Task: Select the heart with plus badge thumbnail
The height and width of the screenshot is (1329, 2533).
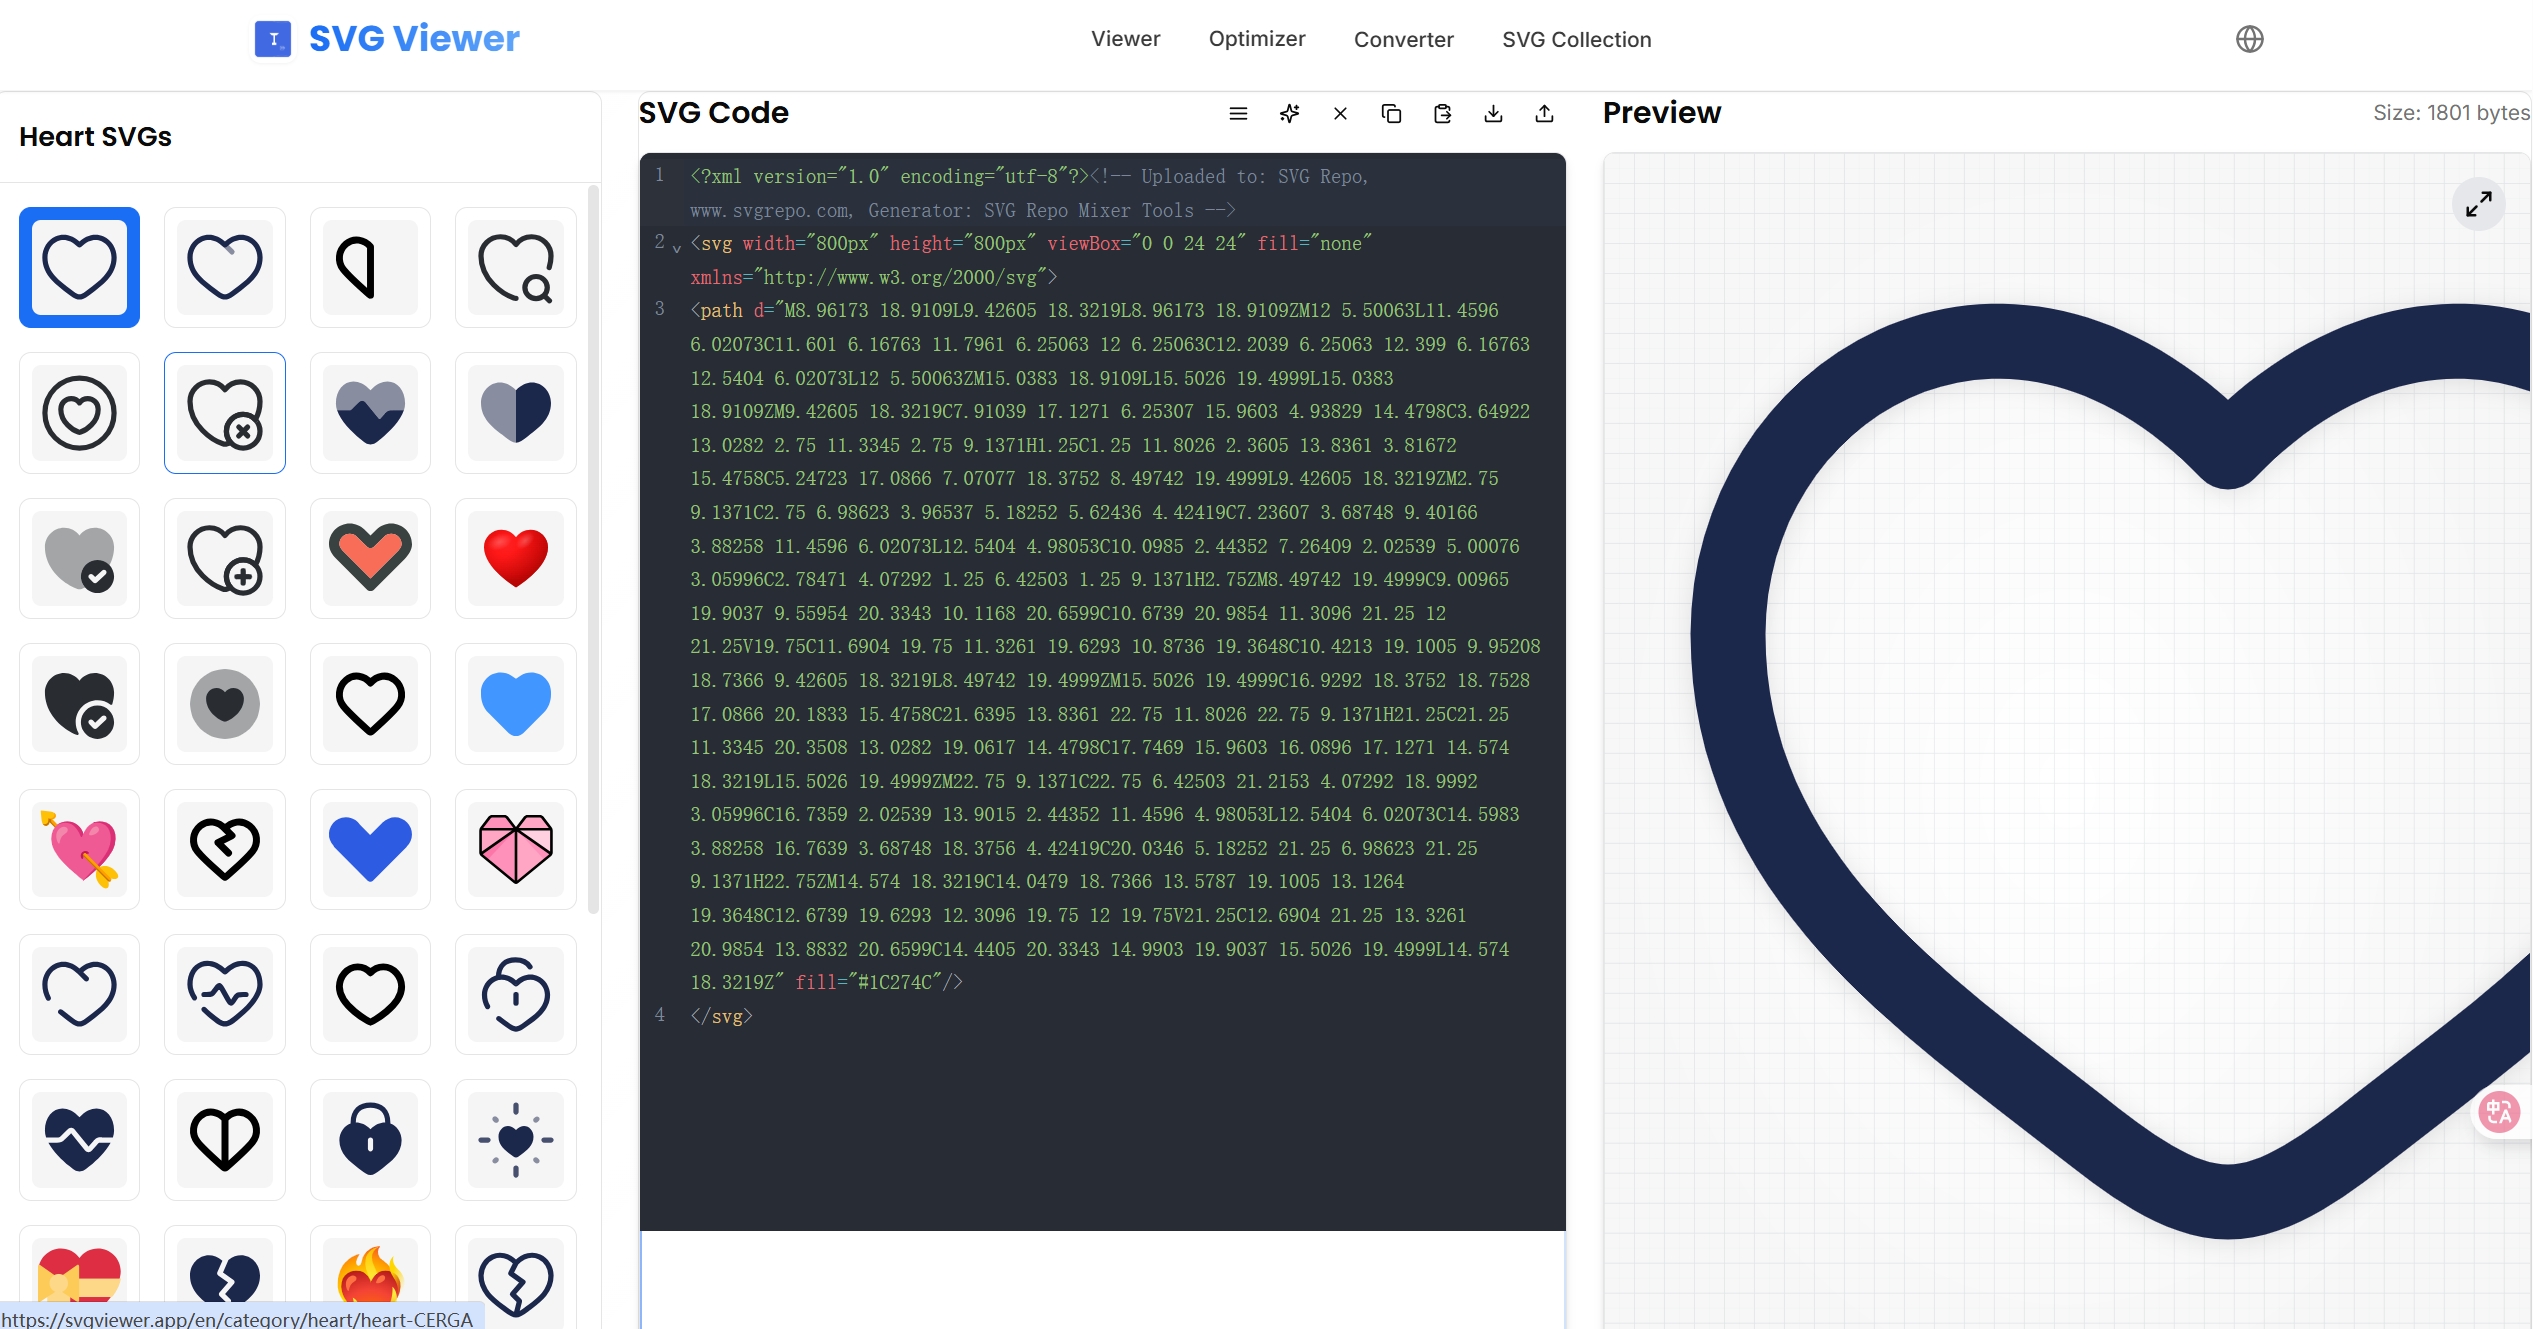Action: 224,558
